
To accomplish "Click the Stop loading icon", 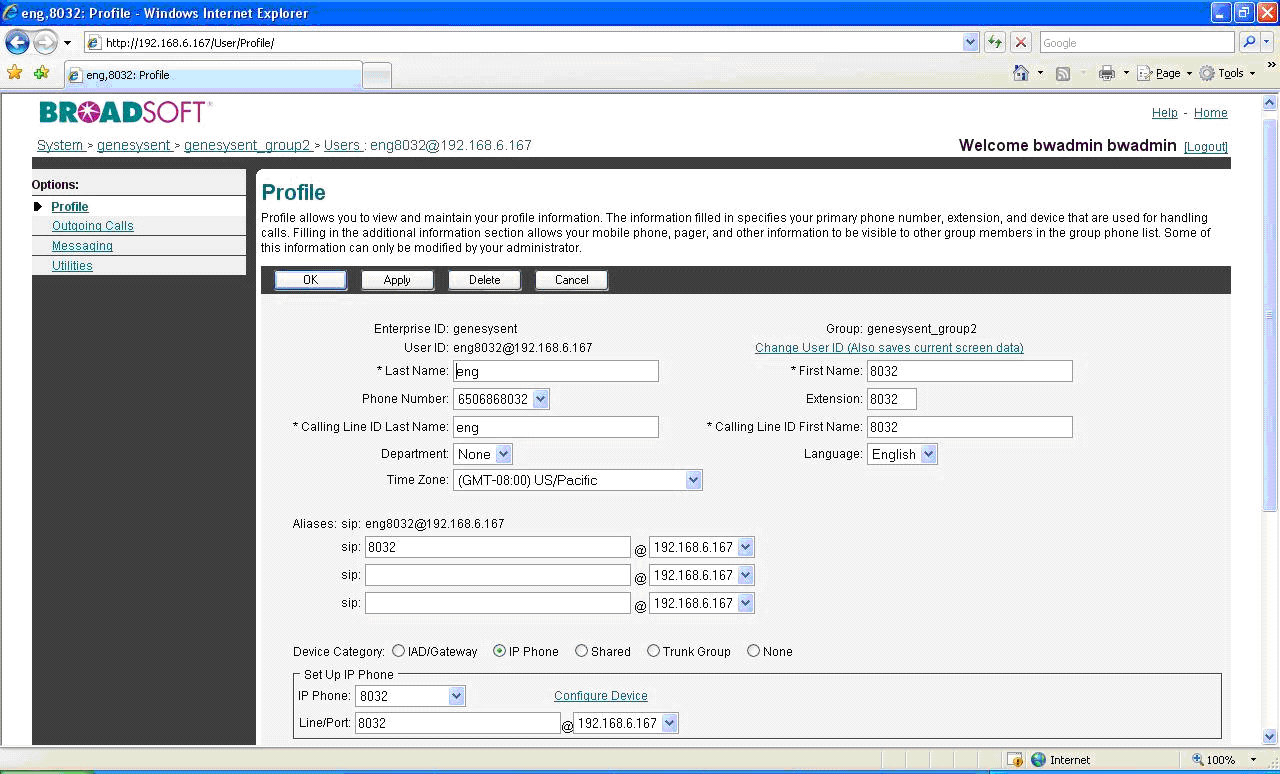I will point(1020,42).
